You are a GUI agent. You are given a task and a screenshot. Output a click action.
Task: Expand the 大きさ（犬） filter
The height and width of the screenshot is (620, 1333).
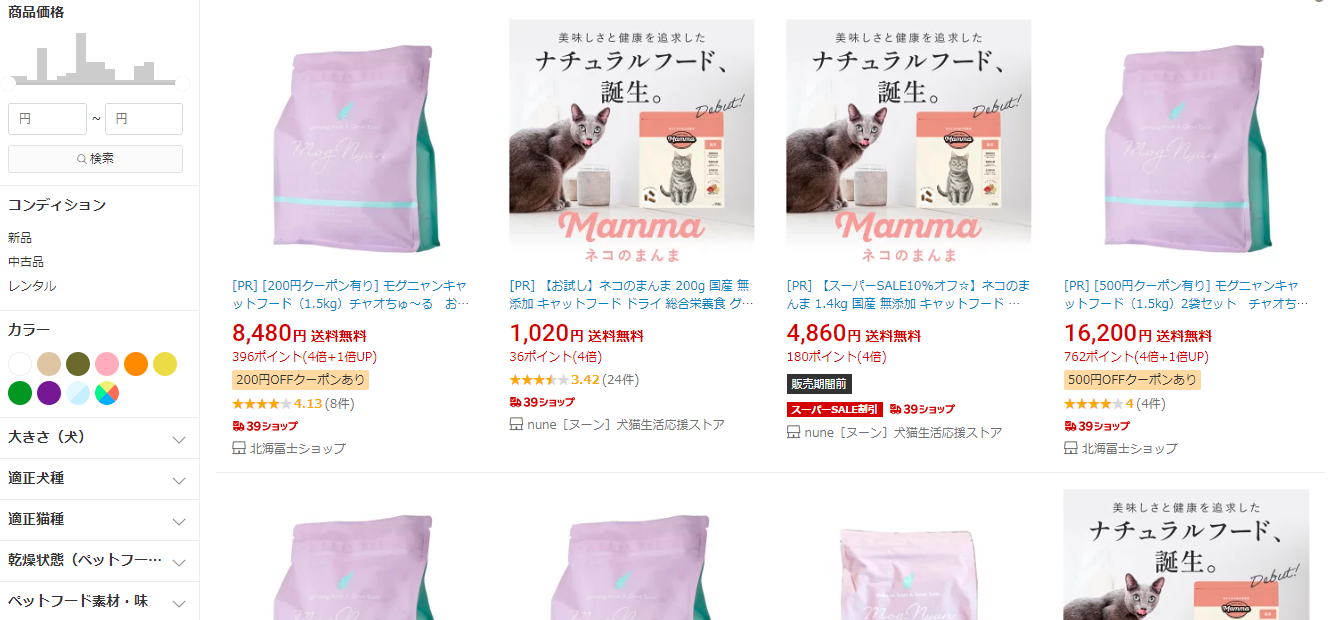[x=99, y=438]
